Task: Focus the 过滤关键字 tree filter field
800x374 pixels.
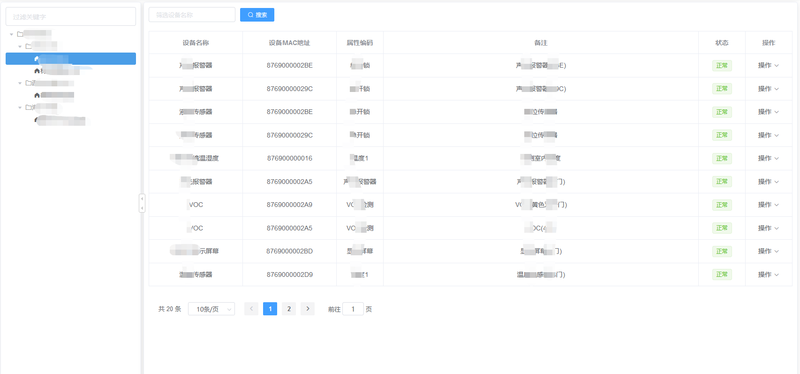Action: (70, 16)
